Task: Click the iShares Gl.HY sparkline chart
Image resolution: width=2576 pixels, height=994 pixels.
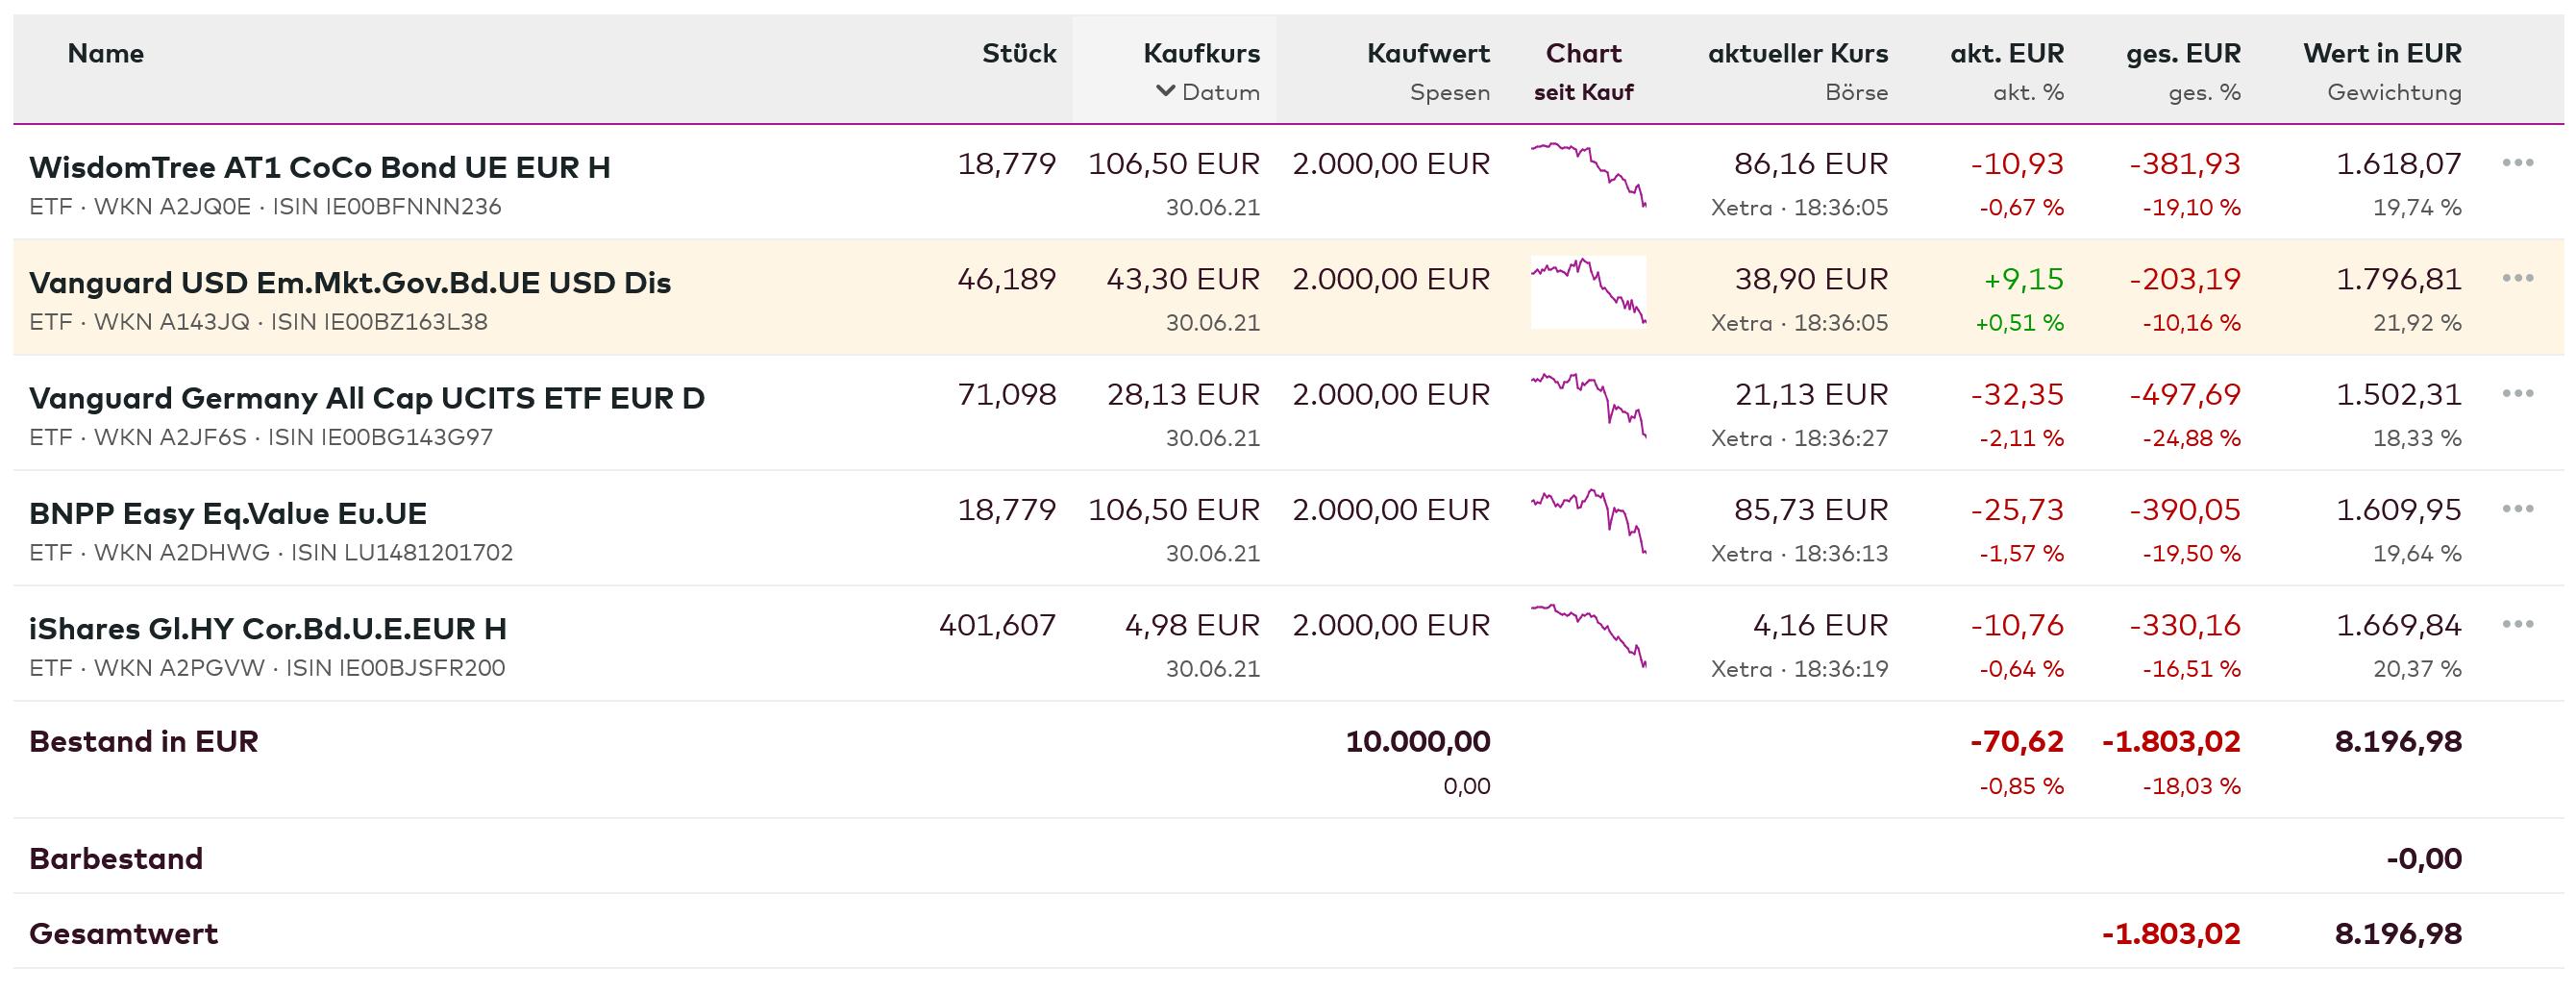Action: pos(1588,636)
